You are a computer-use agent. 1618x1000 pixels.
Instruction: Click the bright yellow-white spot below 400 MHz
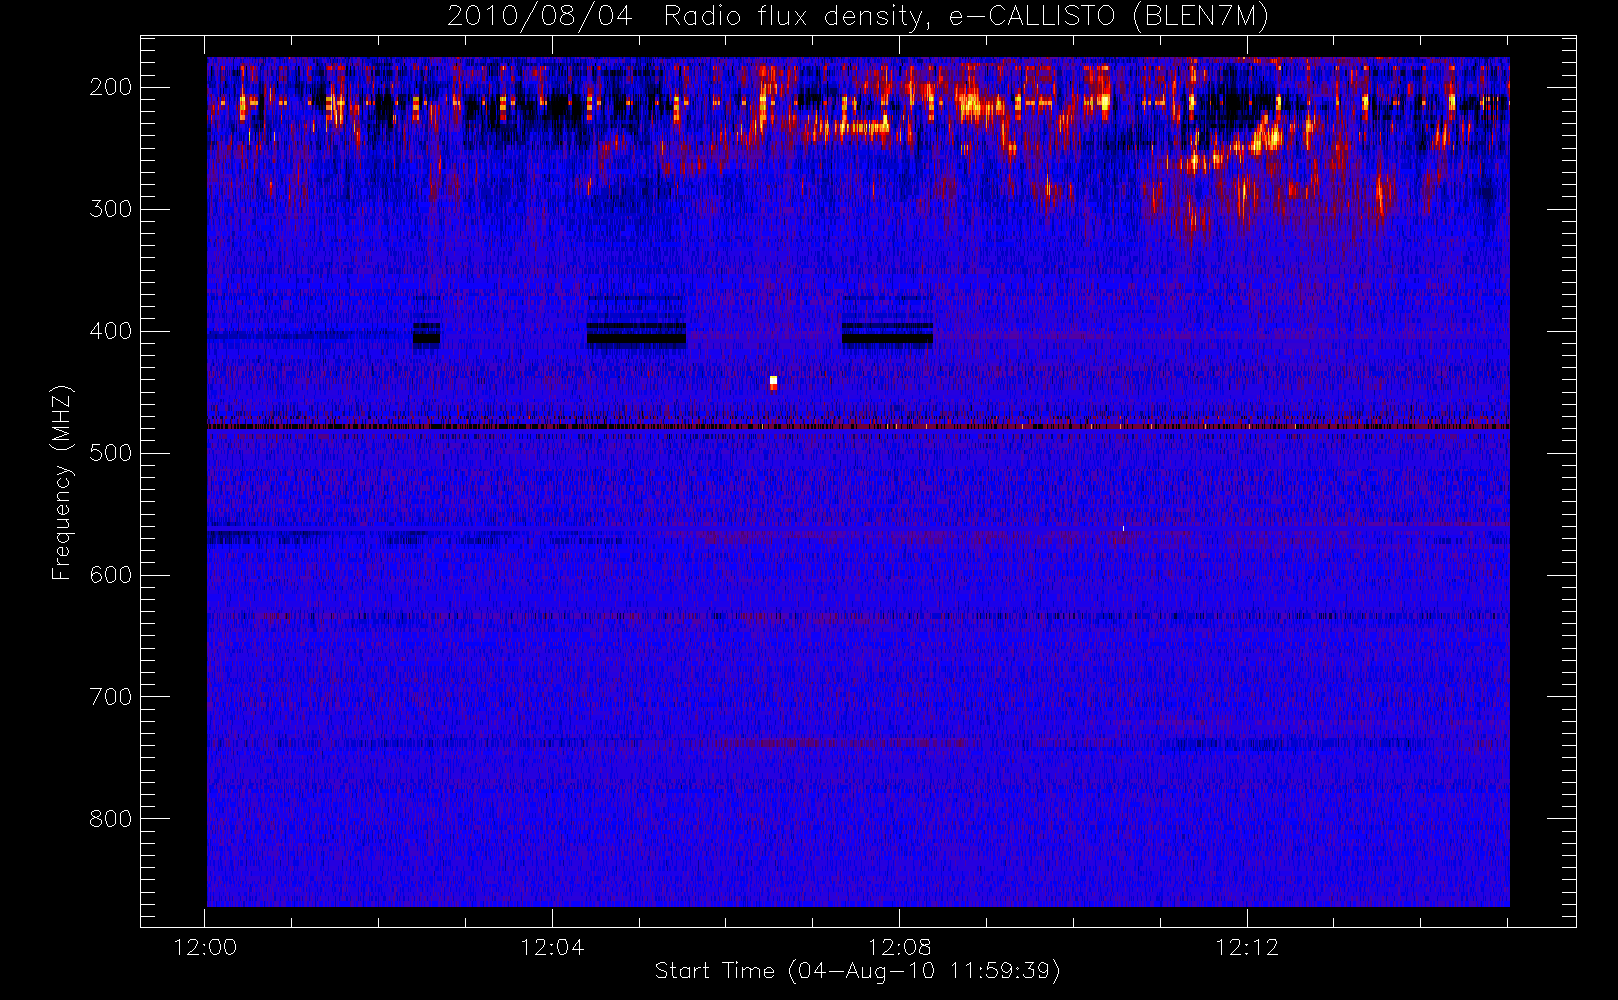point(773,382)
